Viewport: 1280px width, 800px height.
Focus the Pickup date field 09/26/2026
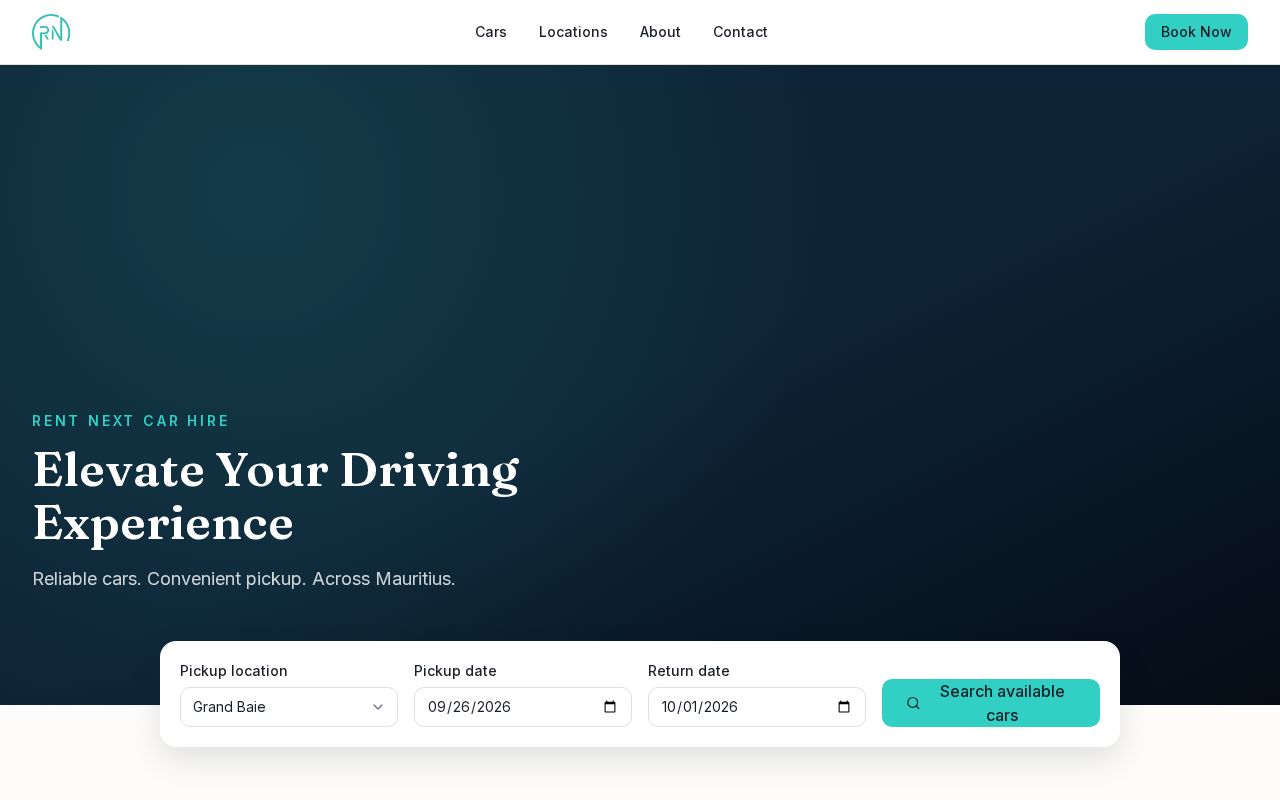(523, 707)
